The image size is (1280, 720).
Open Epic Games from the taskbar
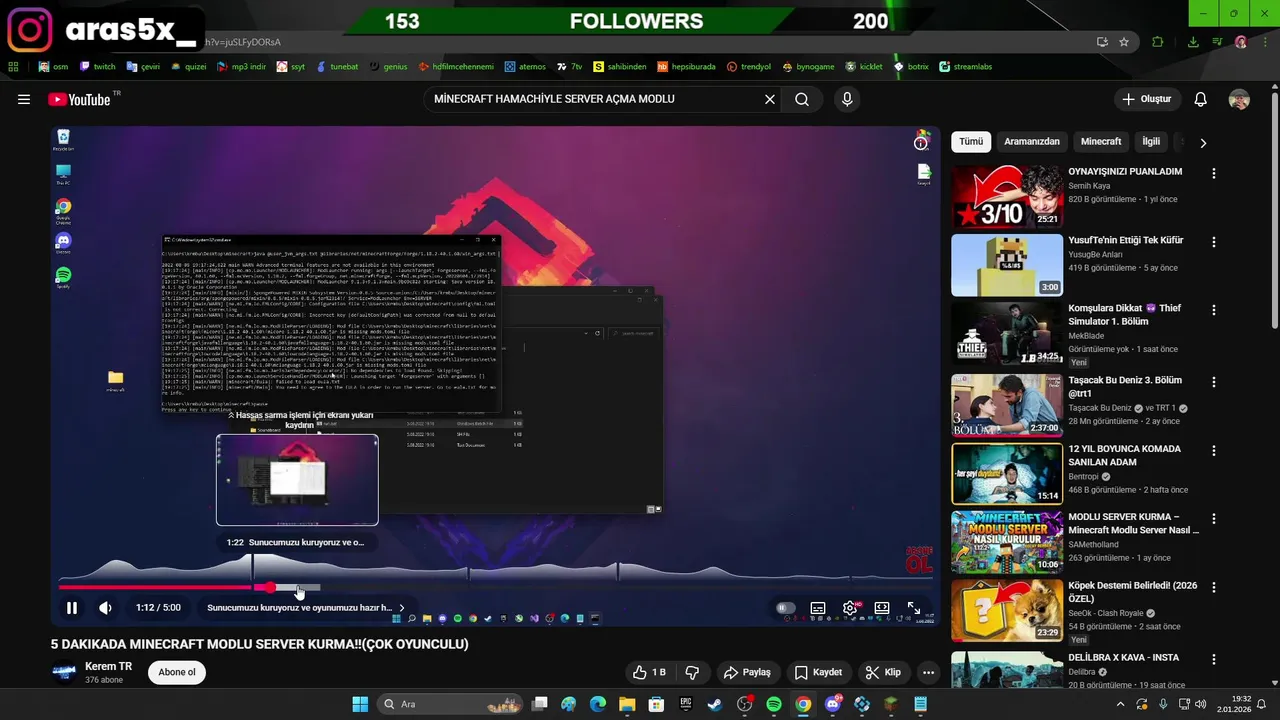(x=686, y=704)
